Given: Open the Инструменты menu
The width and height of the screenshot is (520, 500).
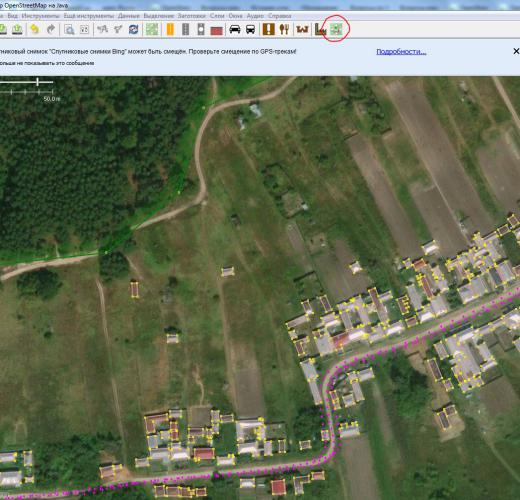Looking at the screenshot, I should pyautogui.click(x=41, y=16).
